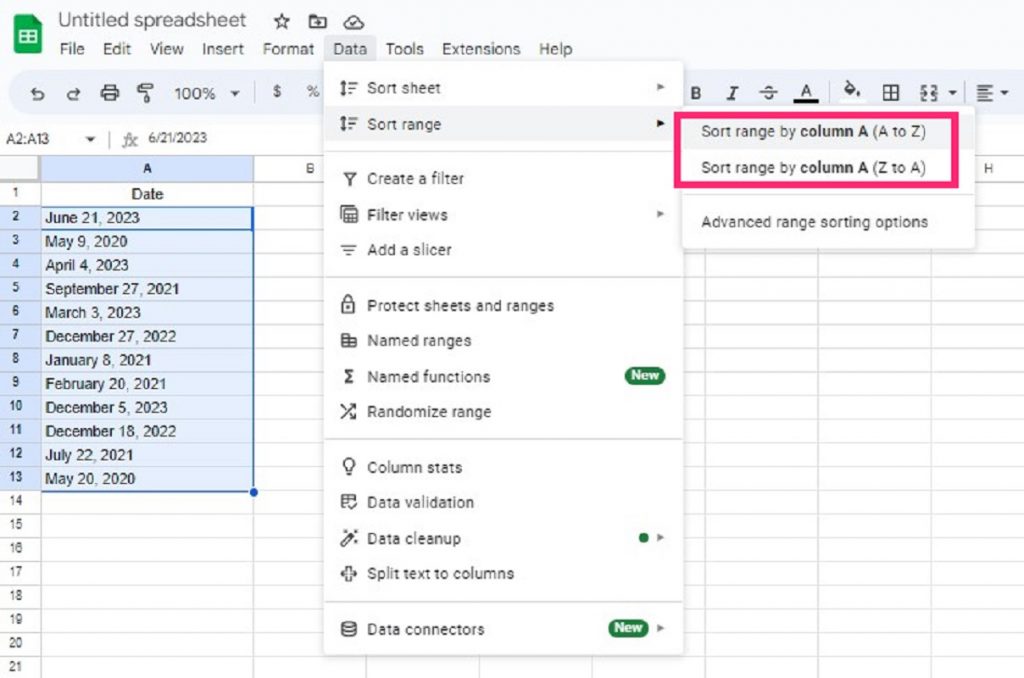Open the Format menu
Image resolution: width=1024 pixels, height=678 pixels.
[x=288, y=49]
